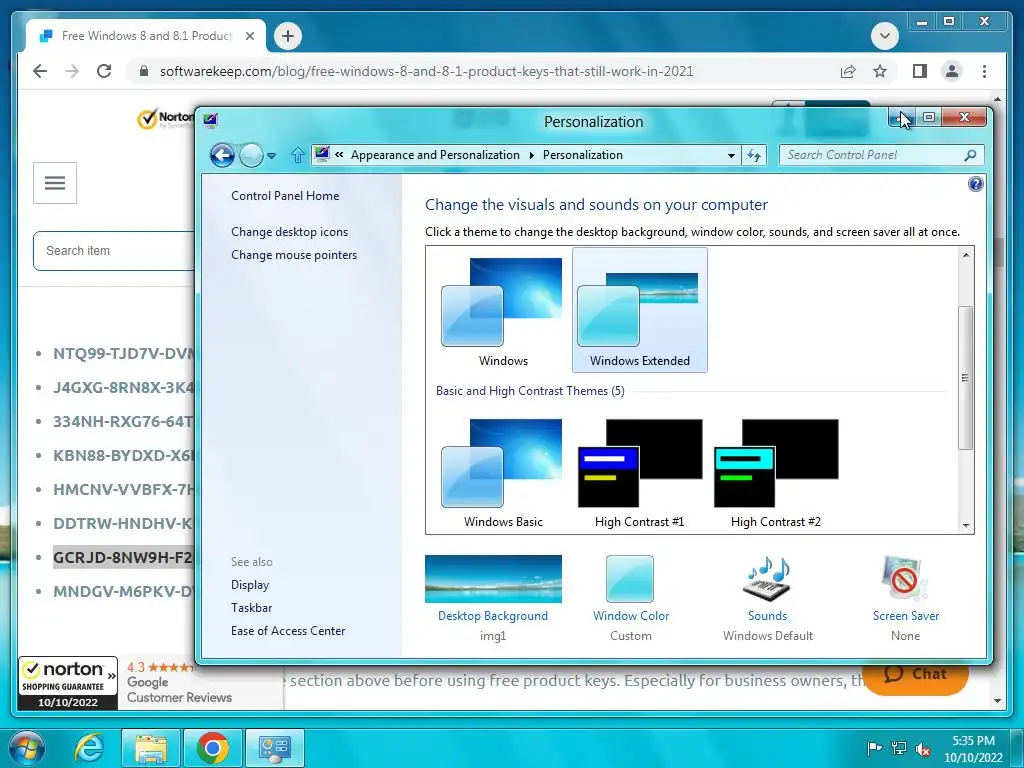This screenshot has width=1024, height=768.
Task: Click the Search item field on webpage
Action: [x=114, y=251]
